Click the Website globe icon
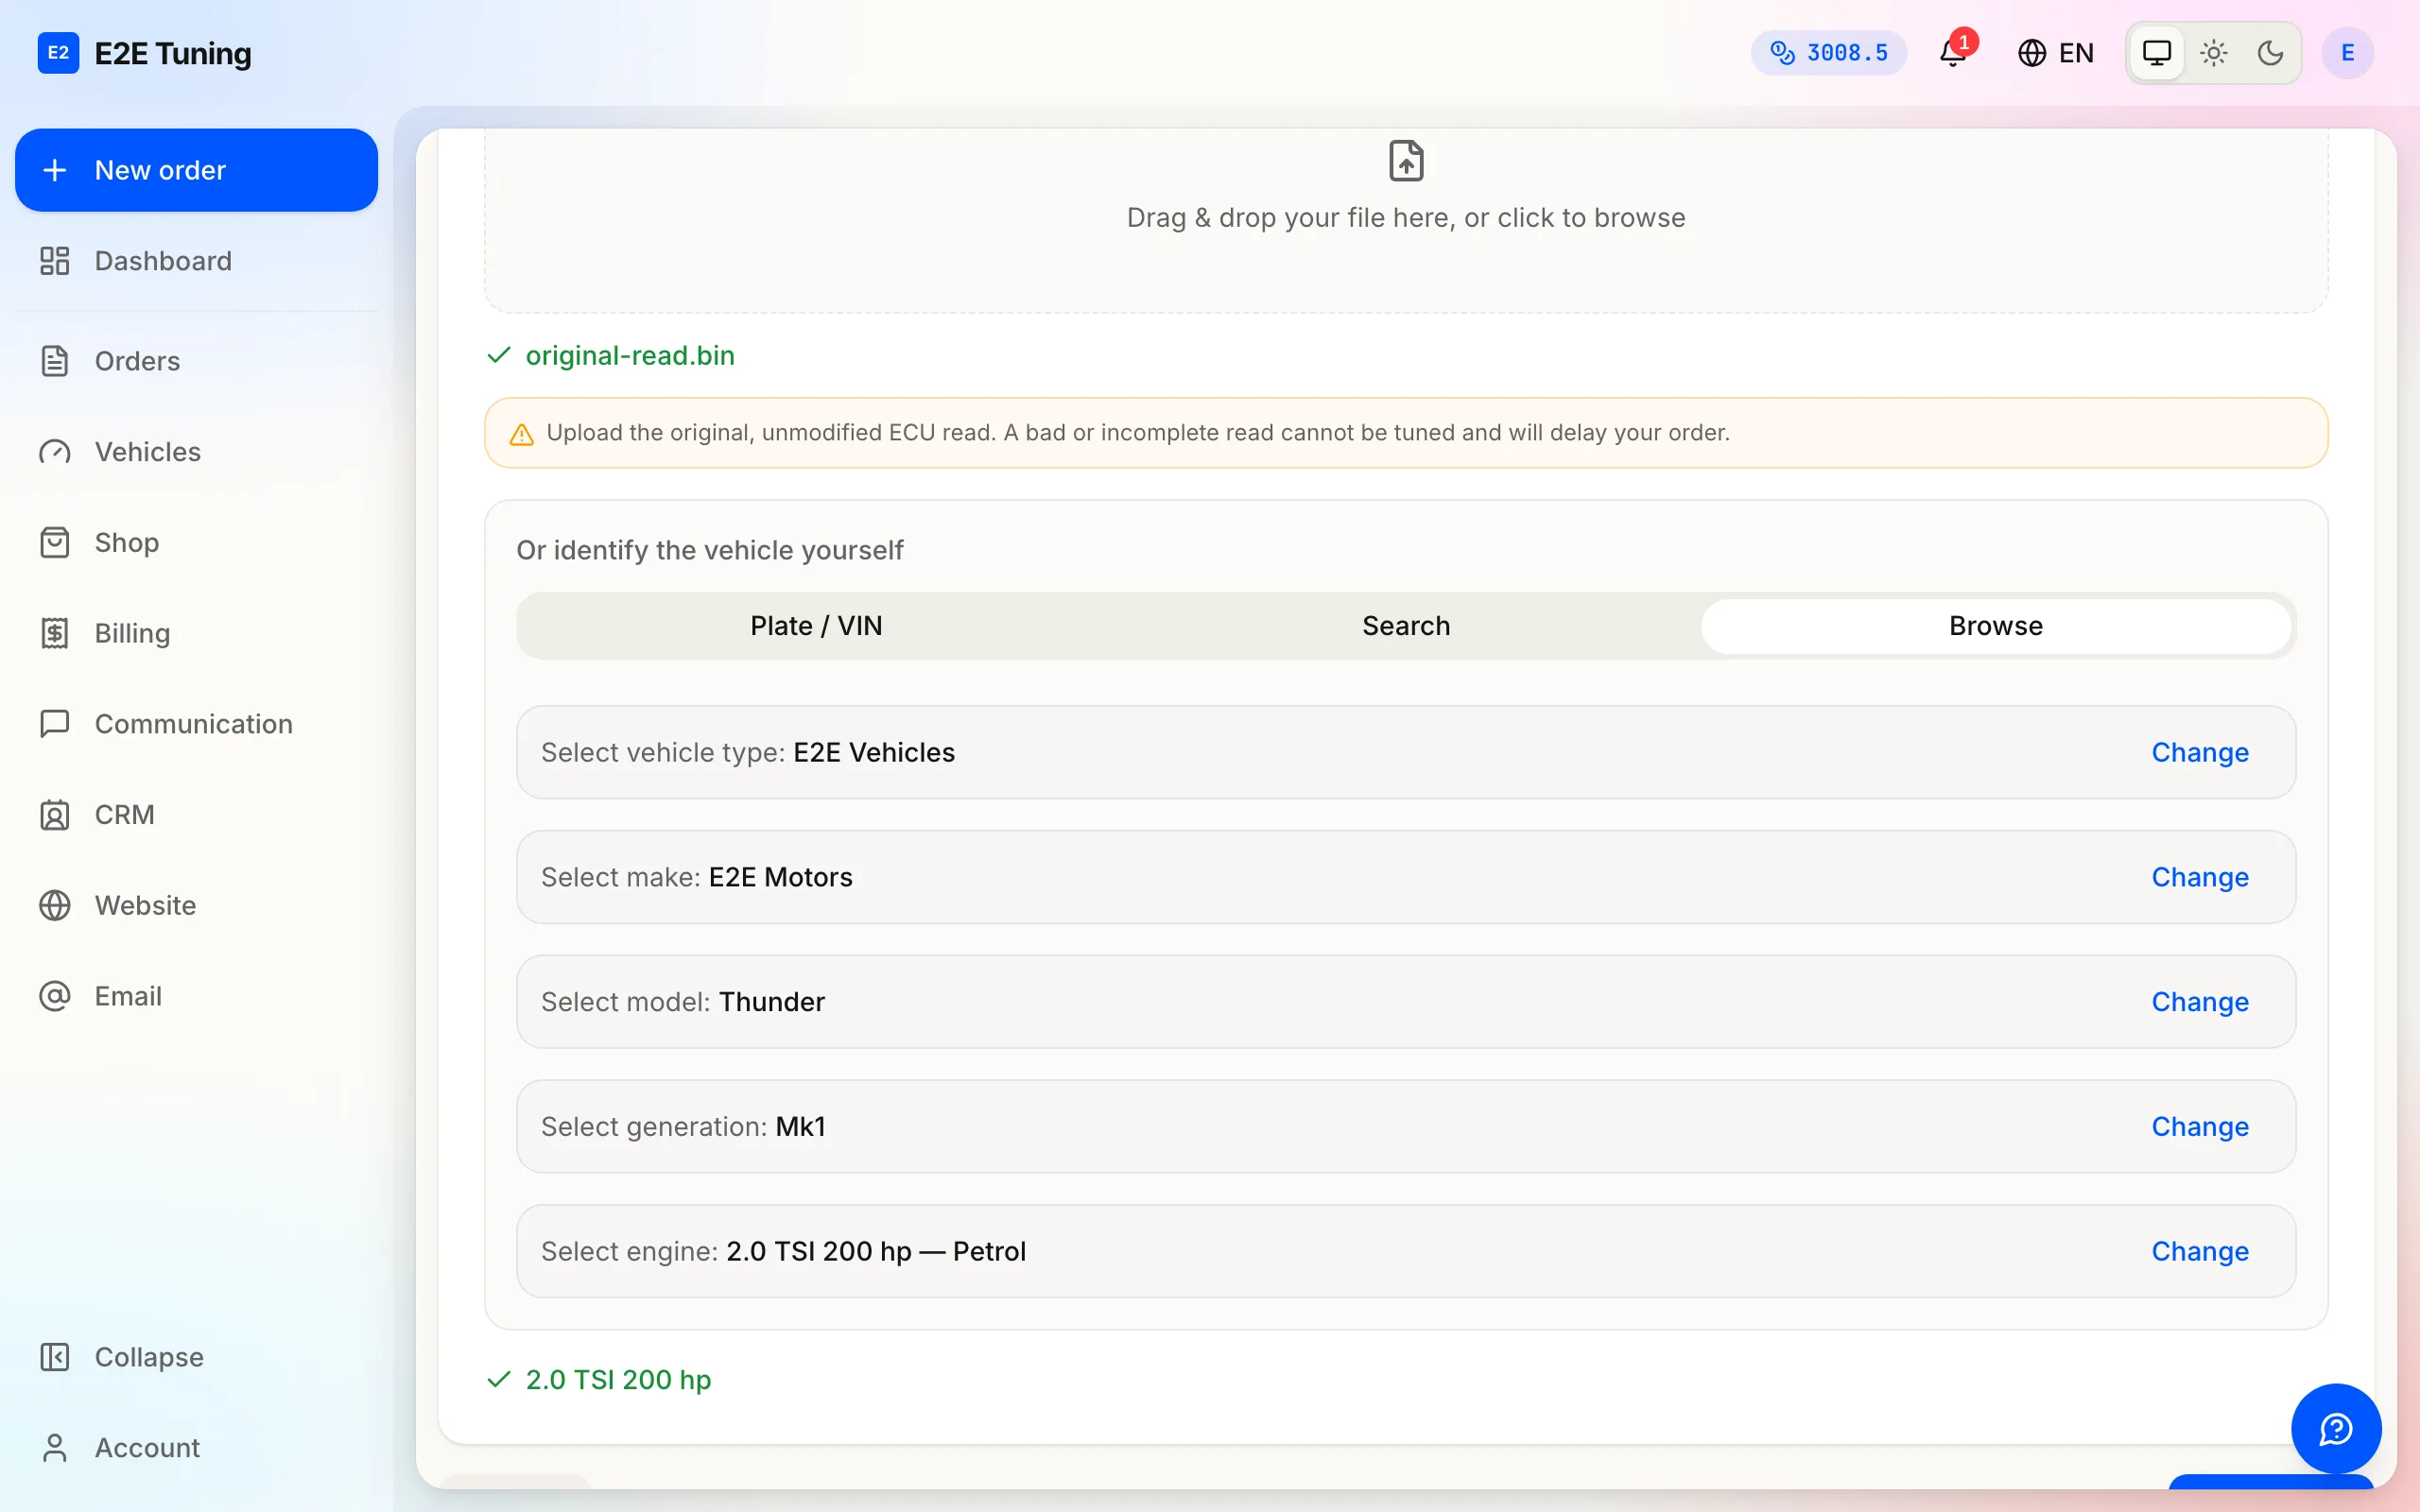This screenshot has height=1512, width=2420. pos(55,906)
